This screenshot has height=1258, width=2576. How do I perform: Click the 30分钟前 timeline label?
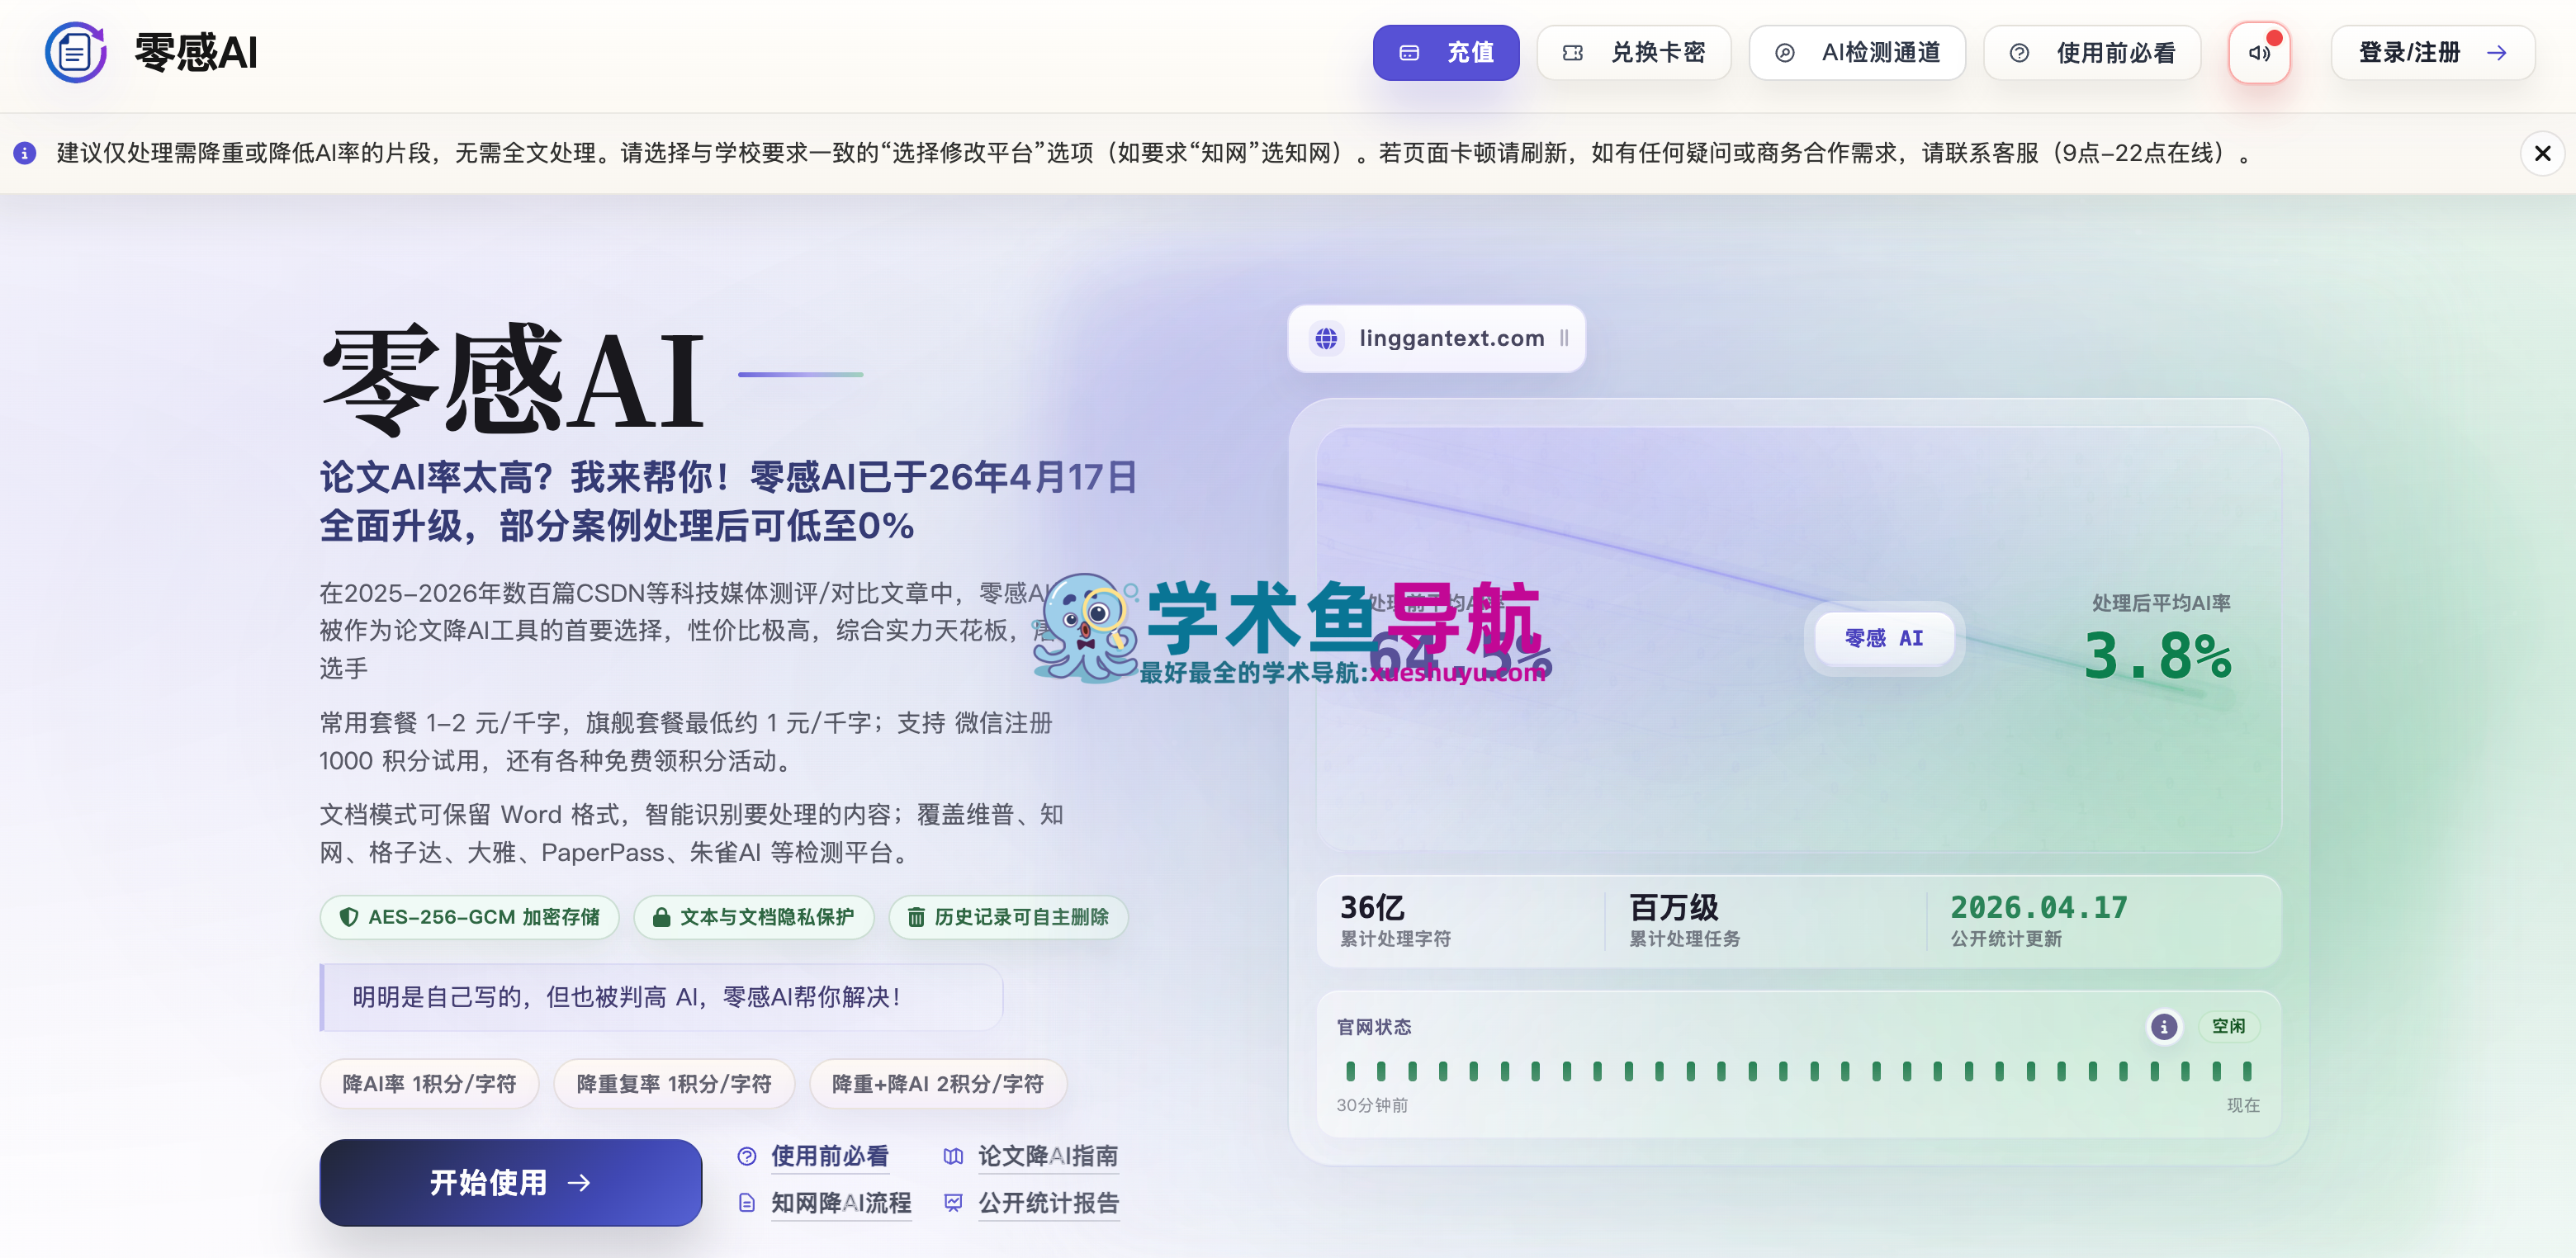coord(1372,1105)
